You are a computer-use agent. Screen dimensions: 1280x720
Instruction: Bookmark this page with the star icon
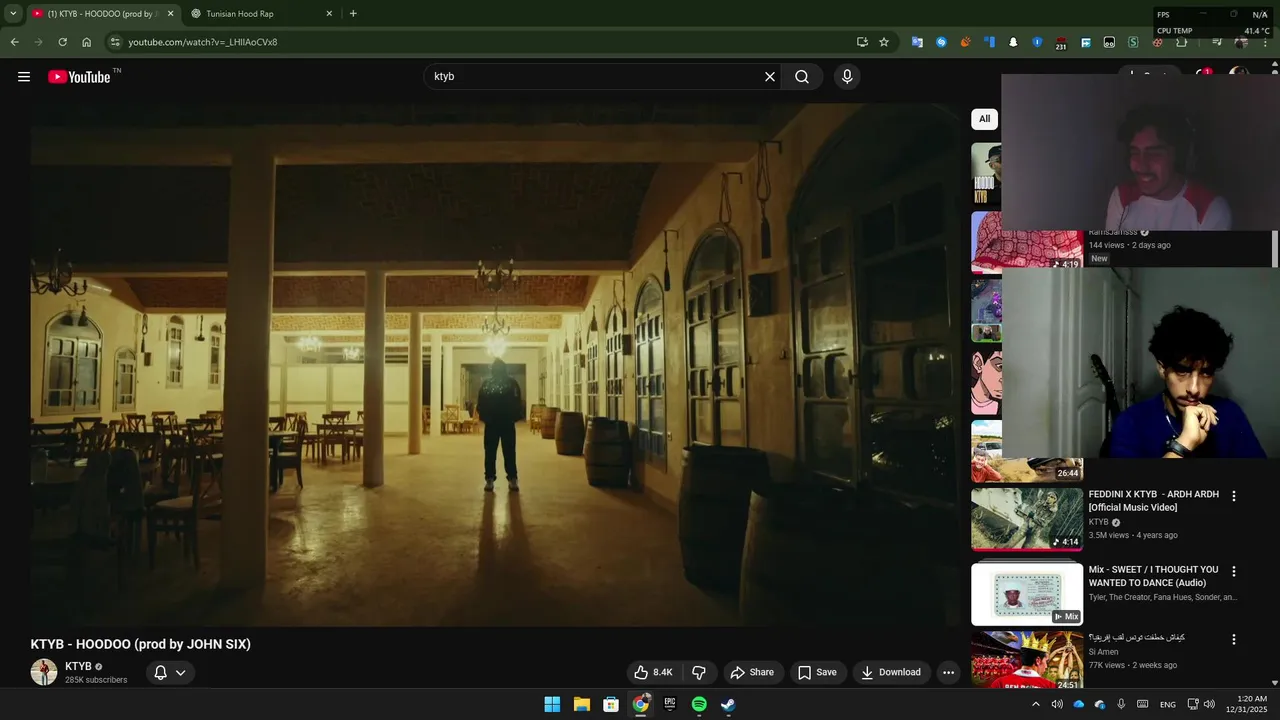tap(884, 42)
